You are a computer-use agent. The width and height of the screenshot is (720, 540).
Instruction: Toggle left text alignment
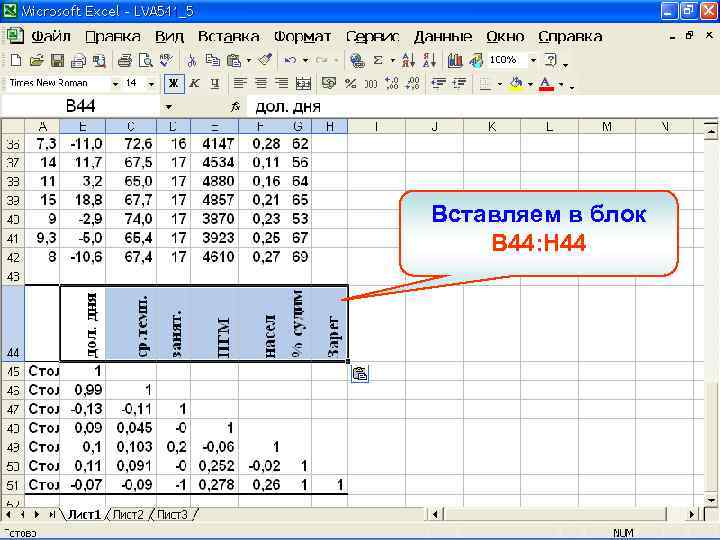tap(240, 83)
